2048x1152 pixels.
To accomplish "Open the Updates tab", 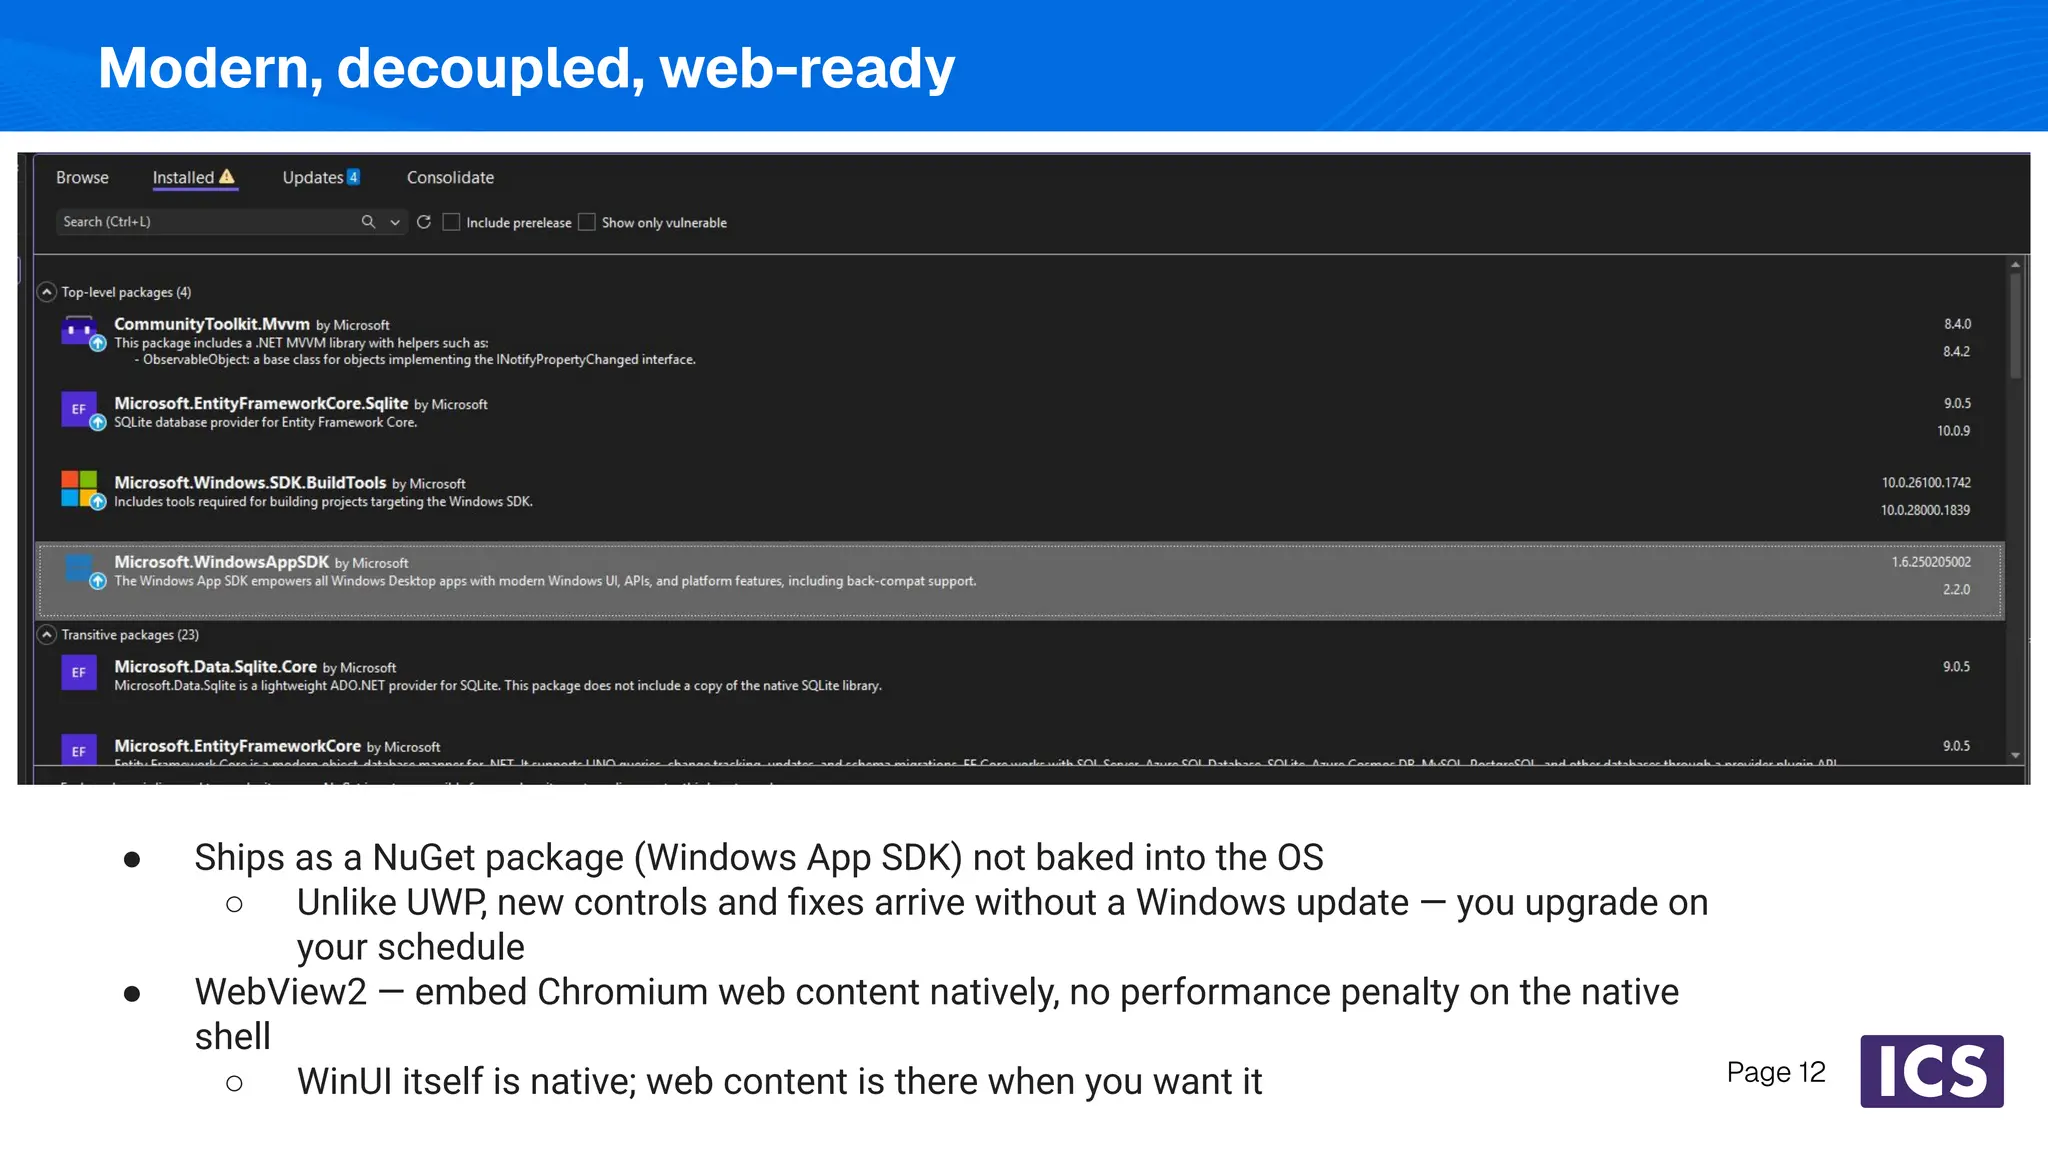I will 321,177.
